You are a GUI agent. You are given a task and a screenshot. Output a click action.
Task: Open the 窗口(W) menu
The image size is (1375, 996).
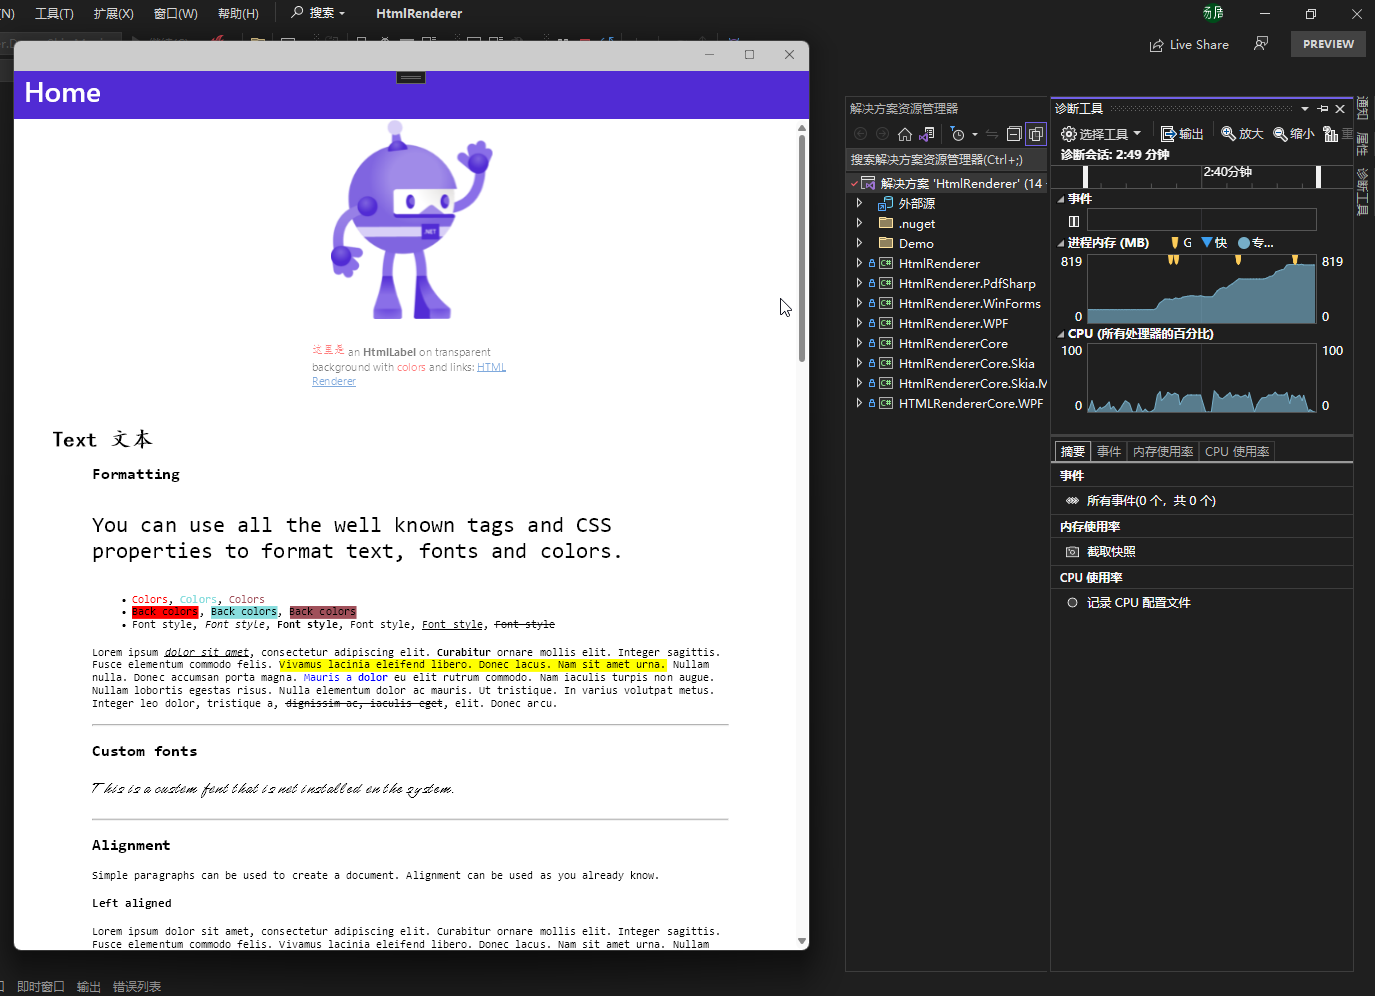point(176,13)
